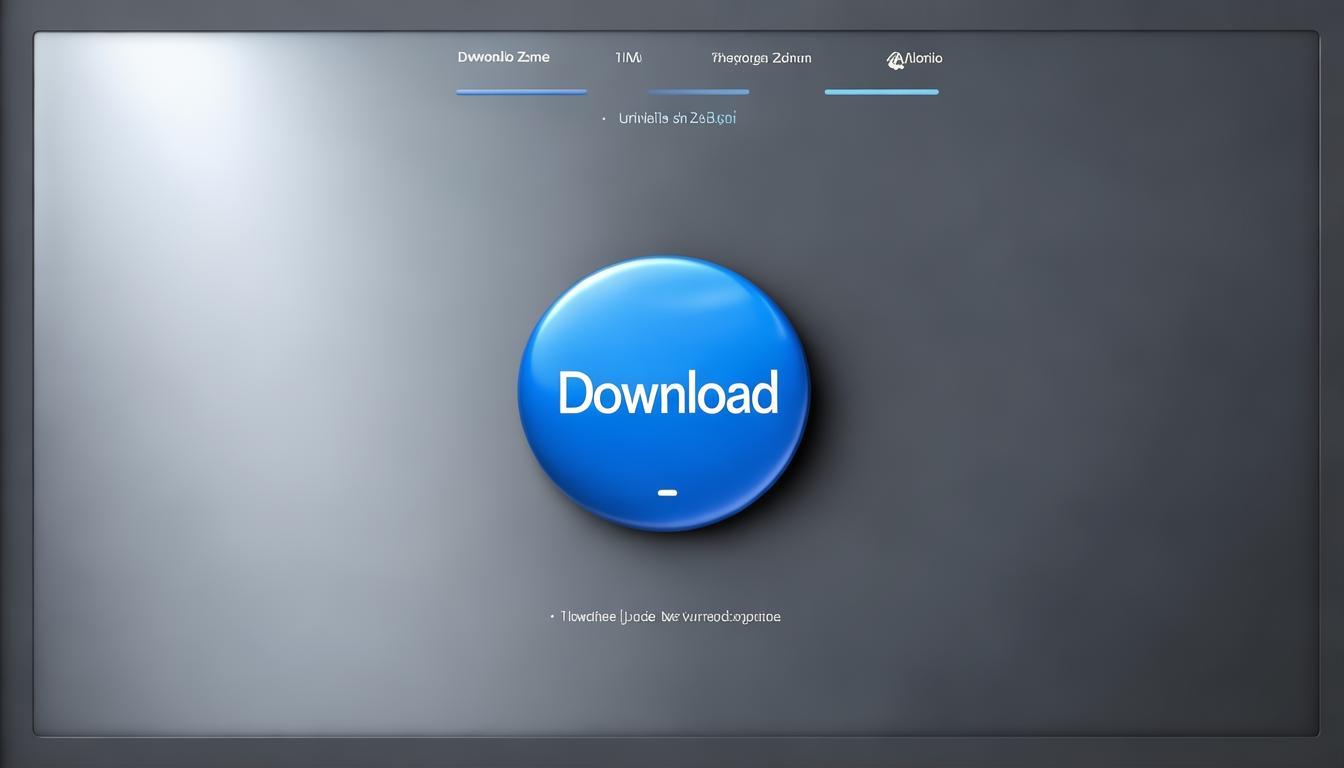Click the bullet before Urinialle sh ZeB.col

604,118
